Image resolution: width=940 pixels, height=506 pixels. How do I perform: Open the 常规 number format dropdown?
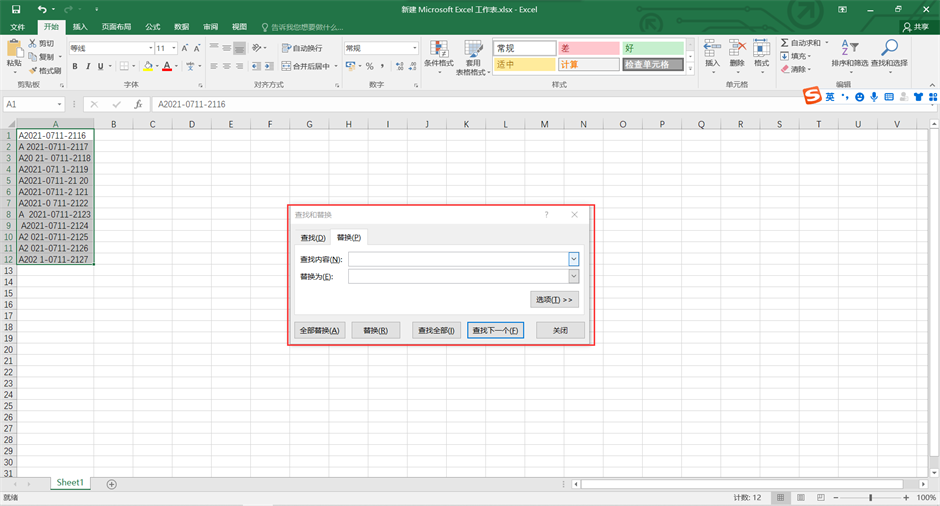point(415,48)
